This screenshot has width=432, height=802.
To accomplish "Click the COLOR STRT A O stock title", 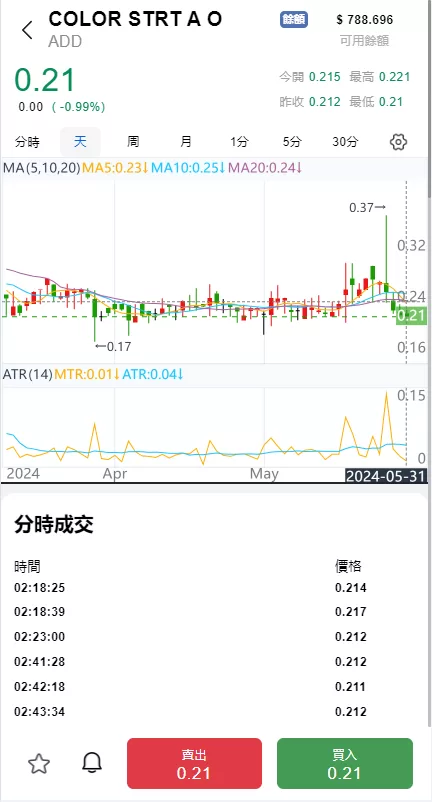I will click(135, 19).
